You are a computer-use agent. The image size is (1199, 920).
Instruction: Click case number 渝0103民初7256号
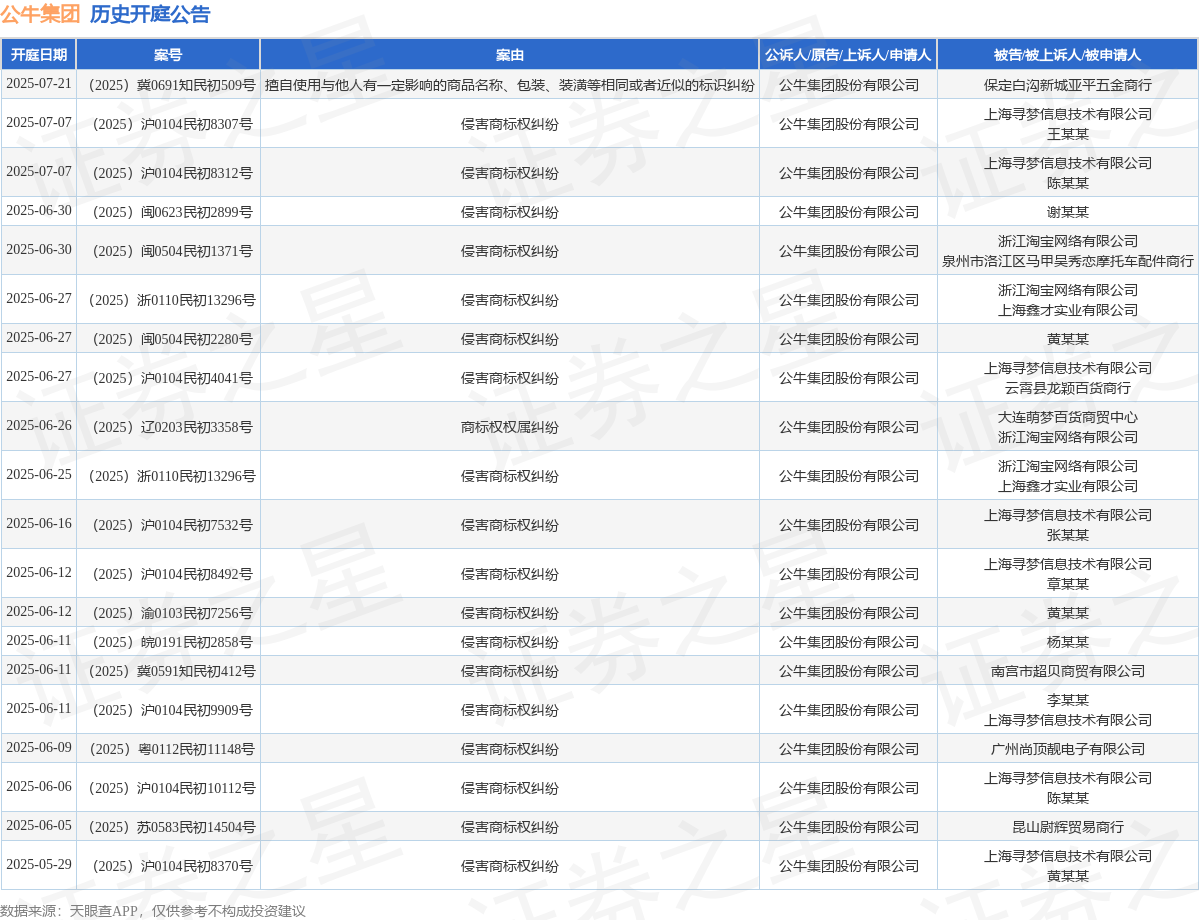(x=168, y=613)
